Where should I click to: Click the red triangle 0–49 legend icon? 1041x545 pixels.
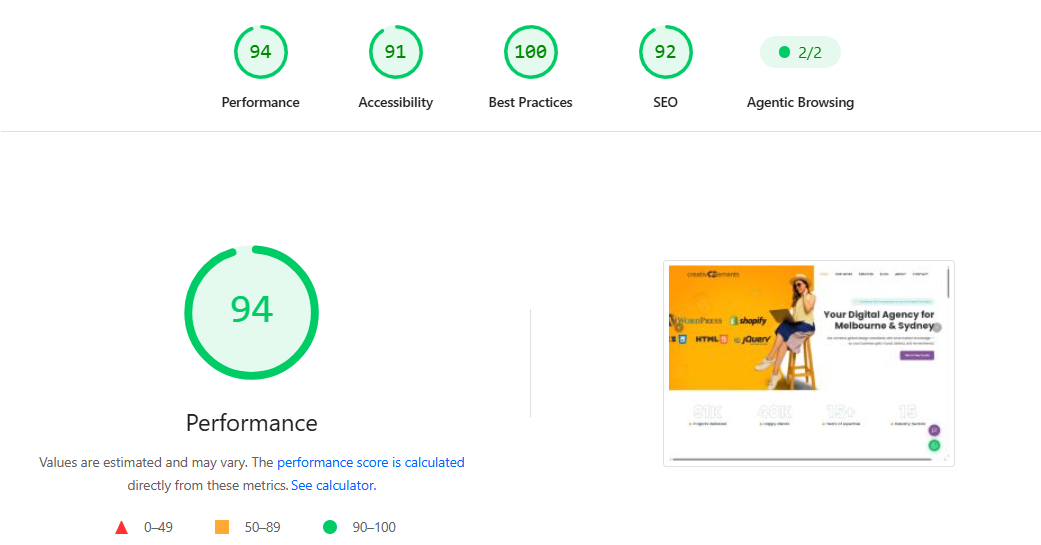pos(121,527)
